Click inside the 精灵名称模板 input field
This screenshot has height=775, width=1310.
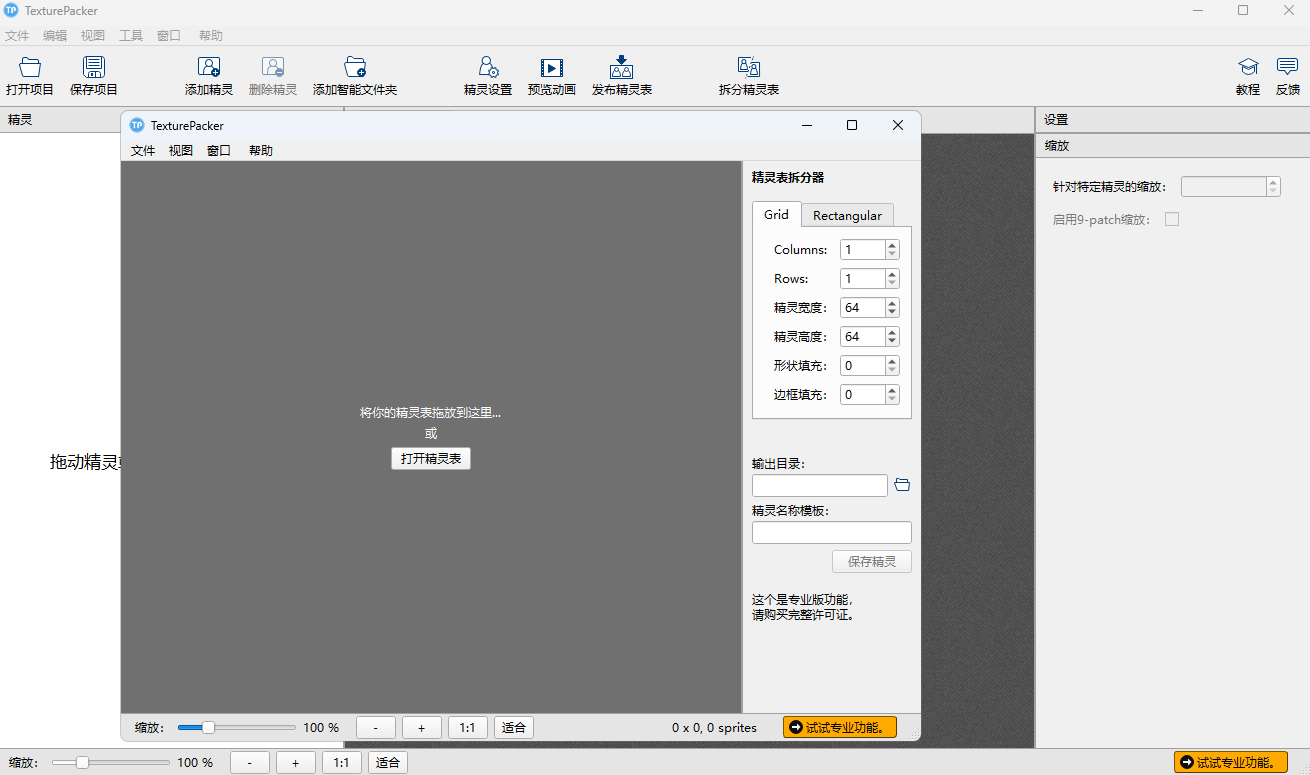coord(831,532)
